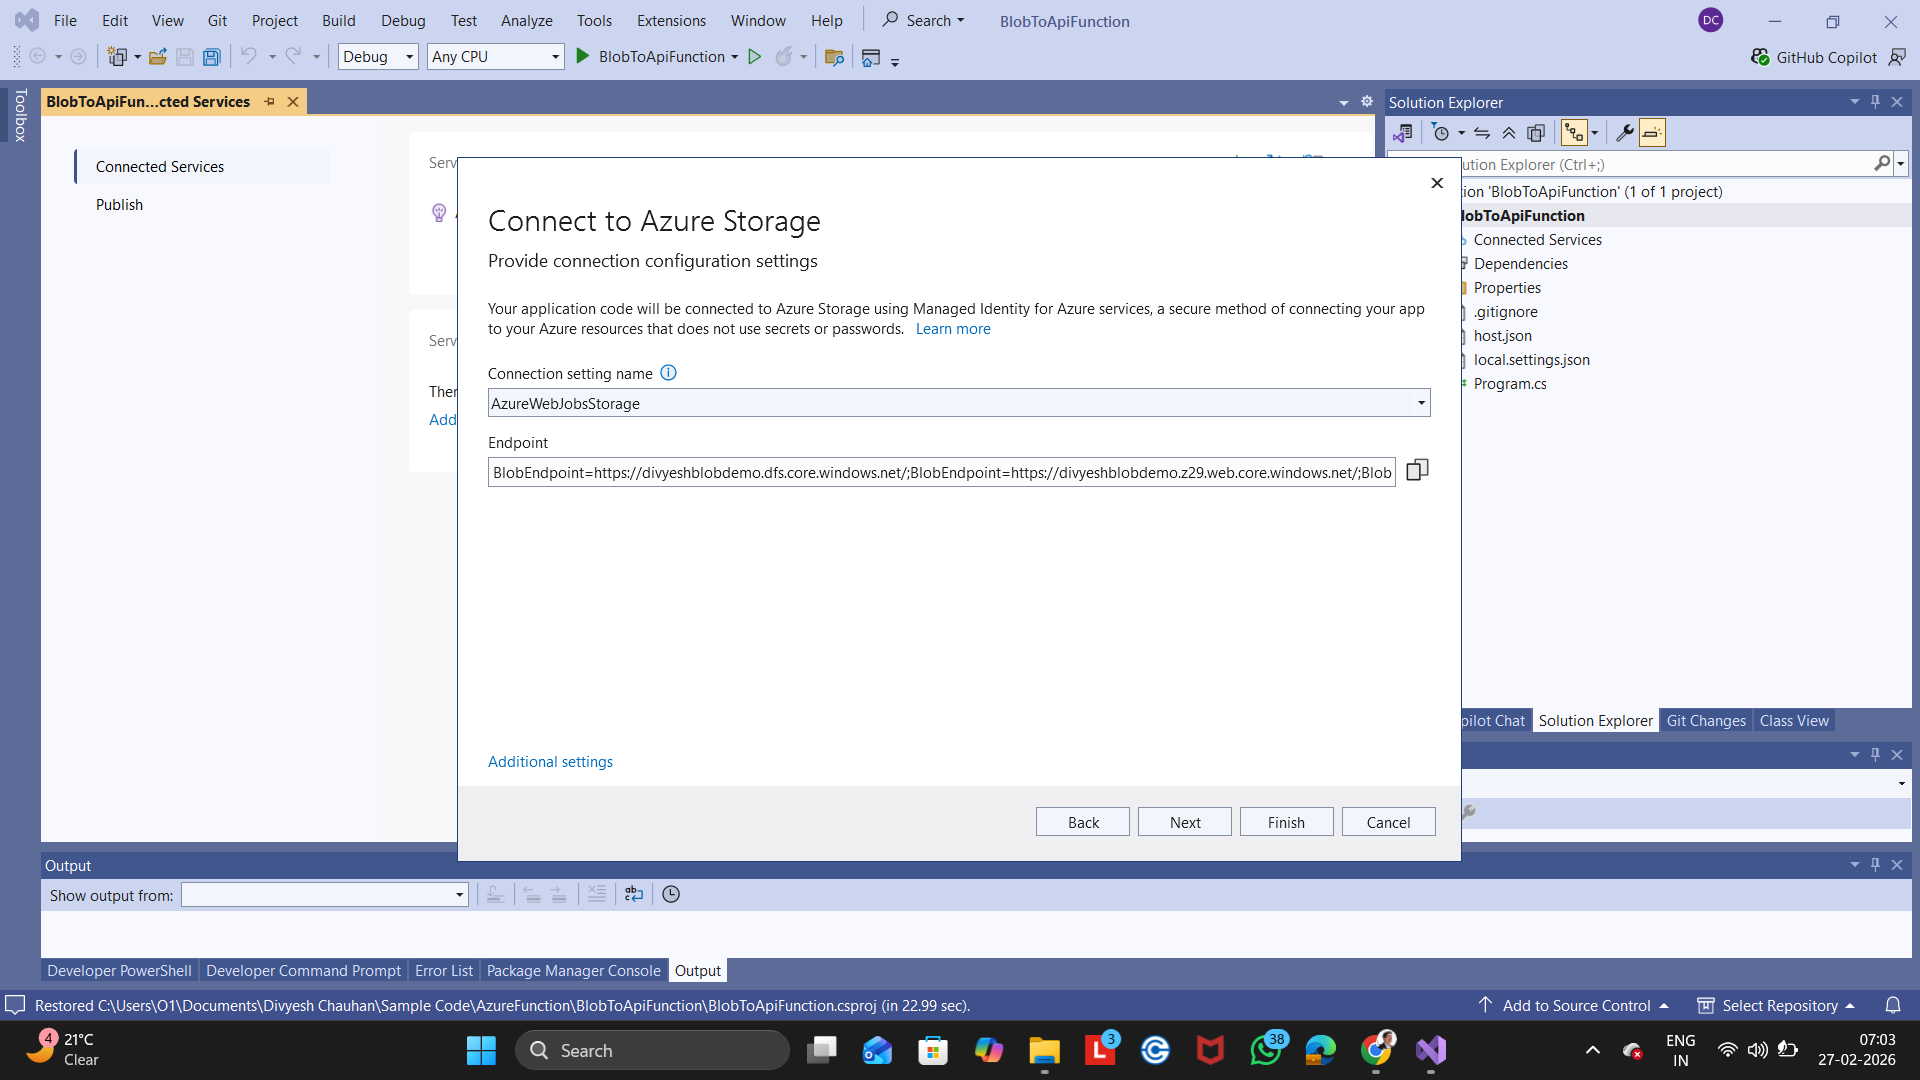
Task: Toggle Preview Selected Items in Solution Explorer
Action: (1652, 133)
